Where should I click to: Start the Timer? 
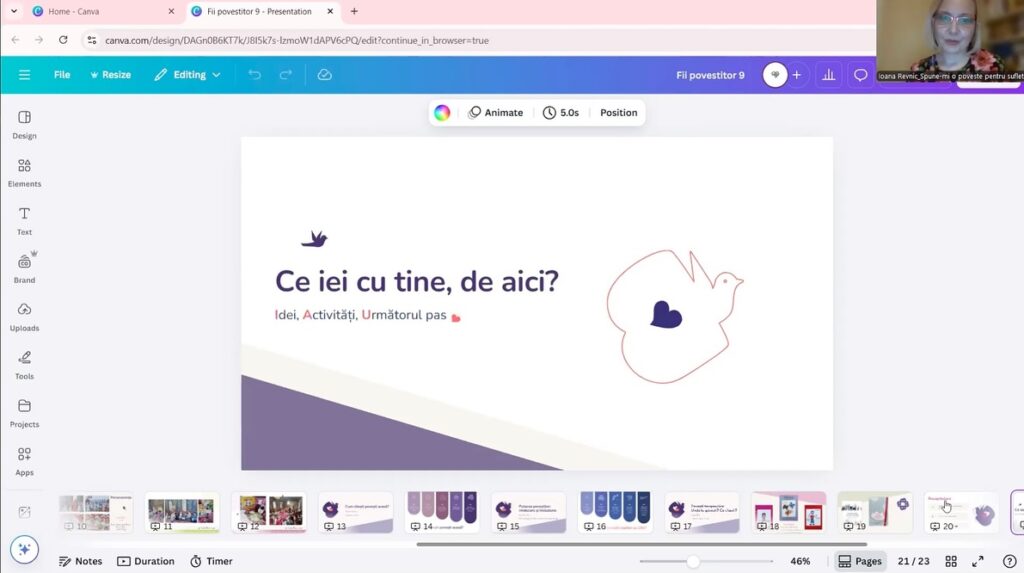211,561
